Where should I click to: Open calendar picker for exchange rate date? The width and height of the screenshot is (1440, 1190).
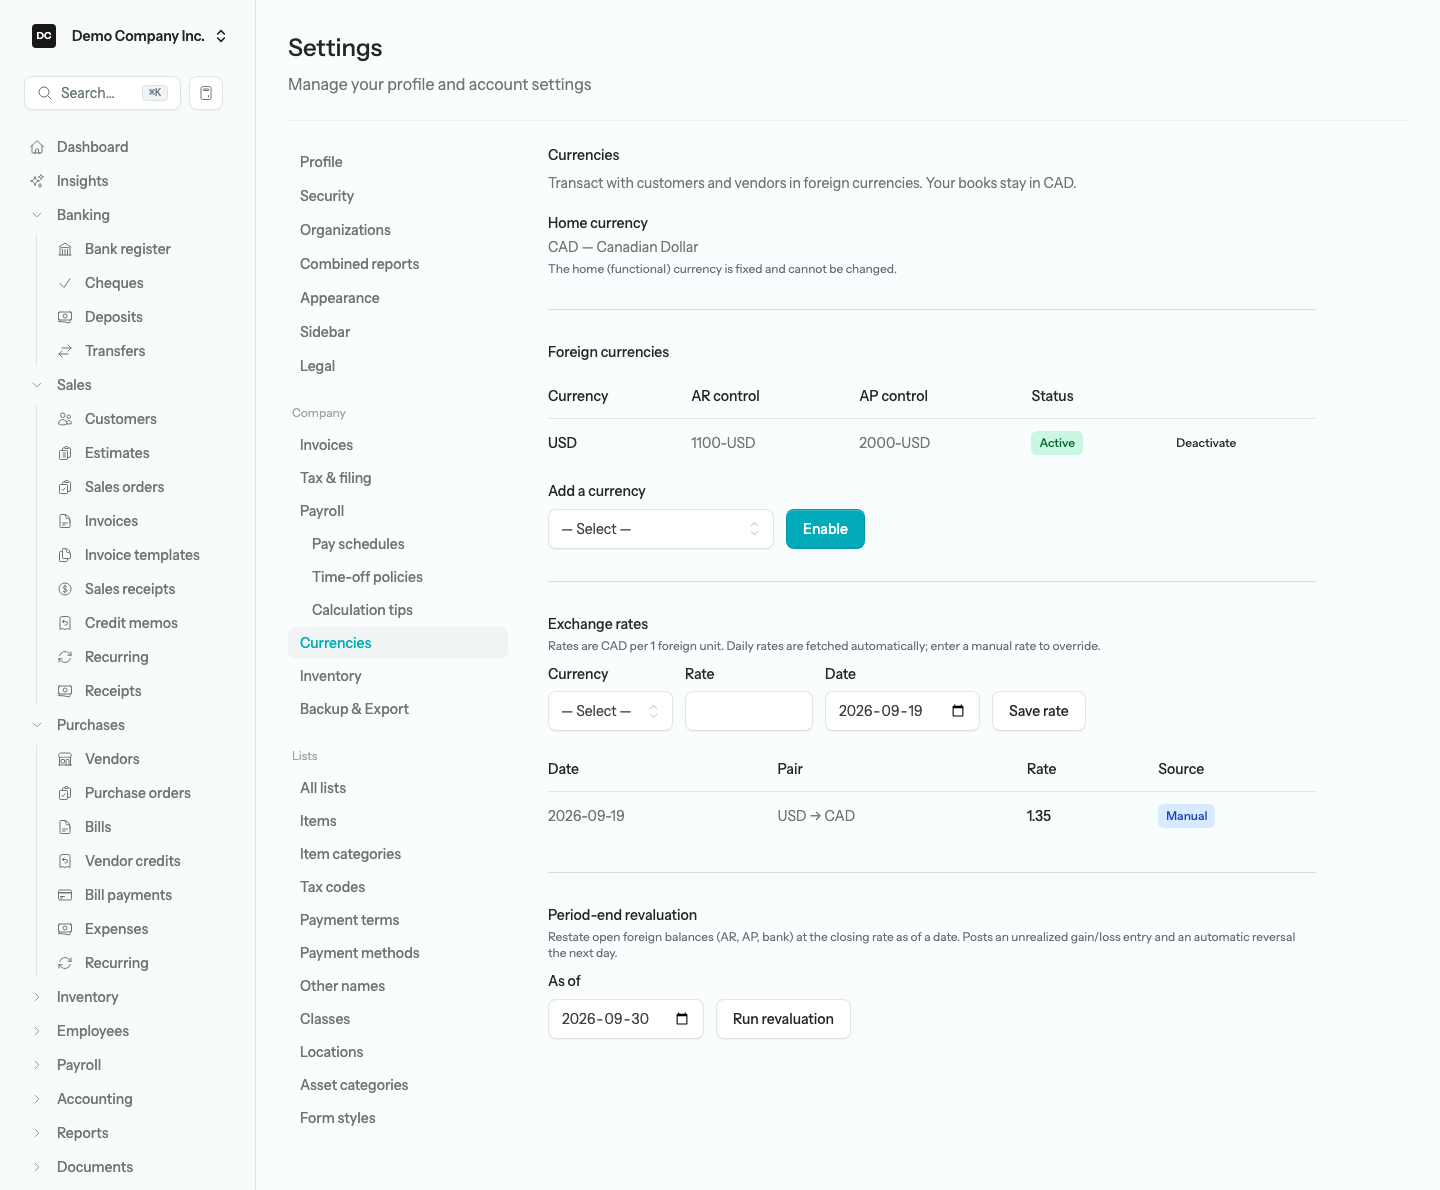pos(958,711)
